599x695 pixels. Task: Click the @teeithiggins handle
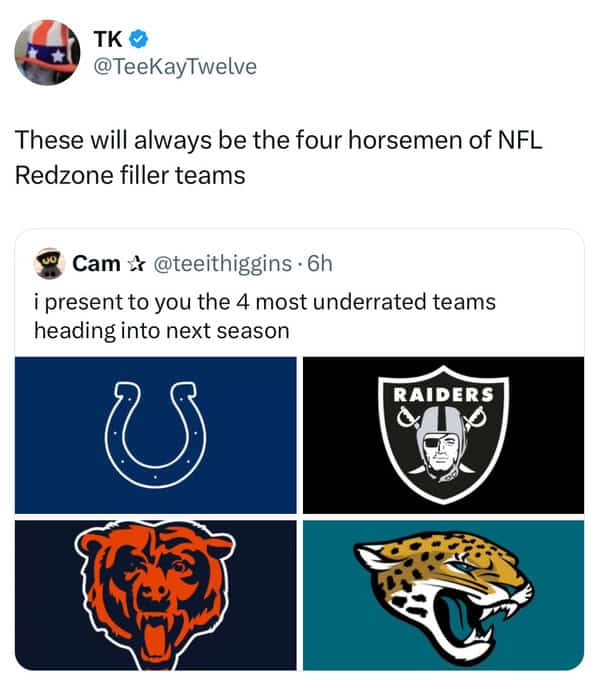tap(223, 264)
